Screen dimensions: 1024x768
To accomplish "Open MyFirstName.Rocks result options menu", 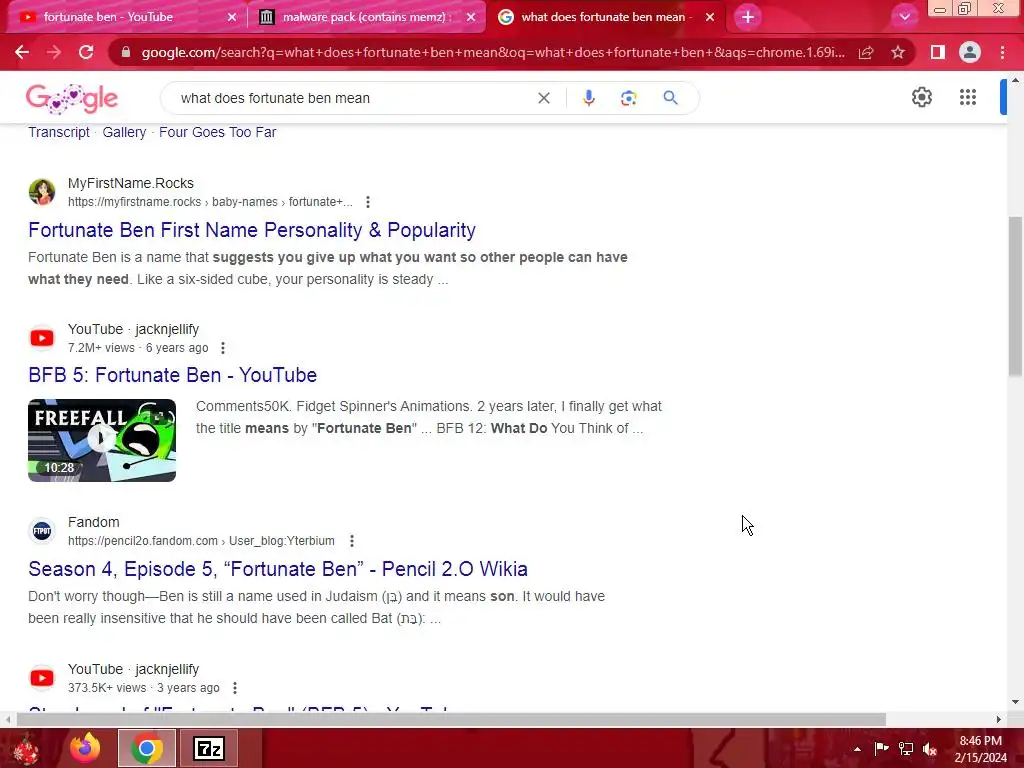I will 368,202.
